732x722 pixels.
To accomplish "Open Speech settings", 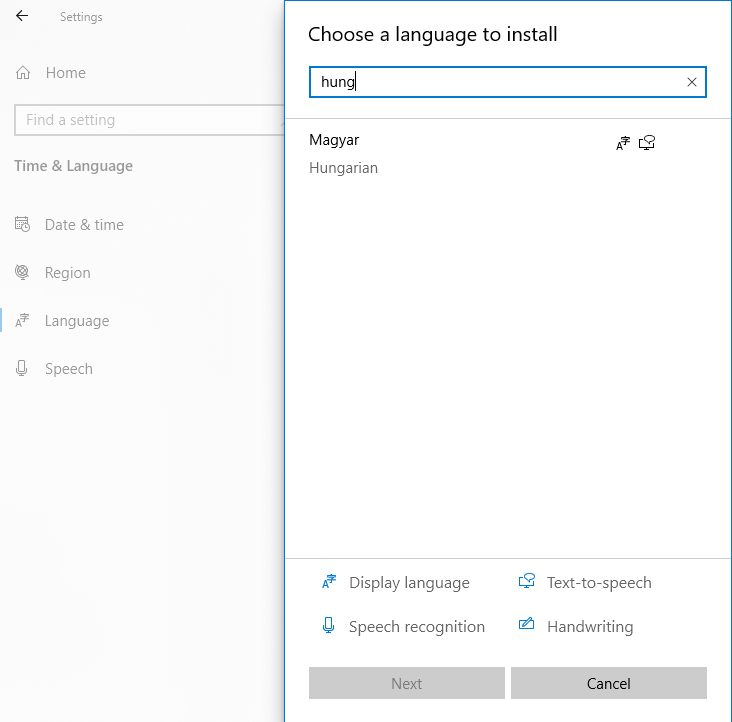I will point(68,369).
